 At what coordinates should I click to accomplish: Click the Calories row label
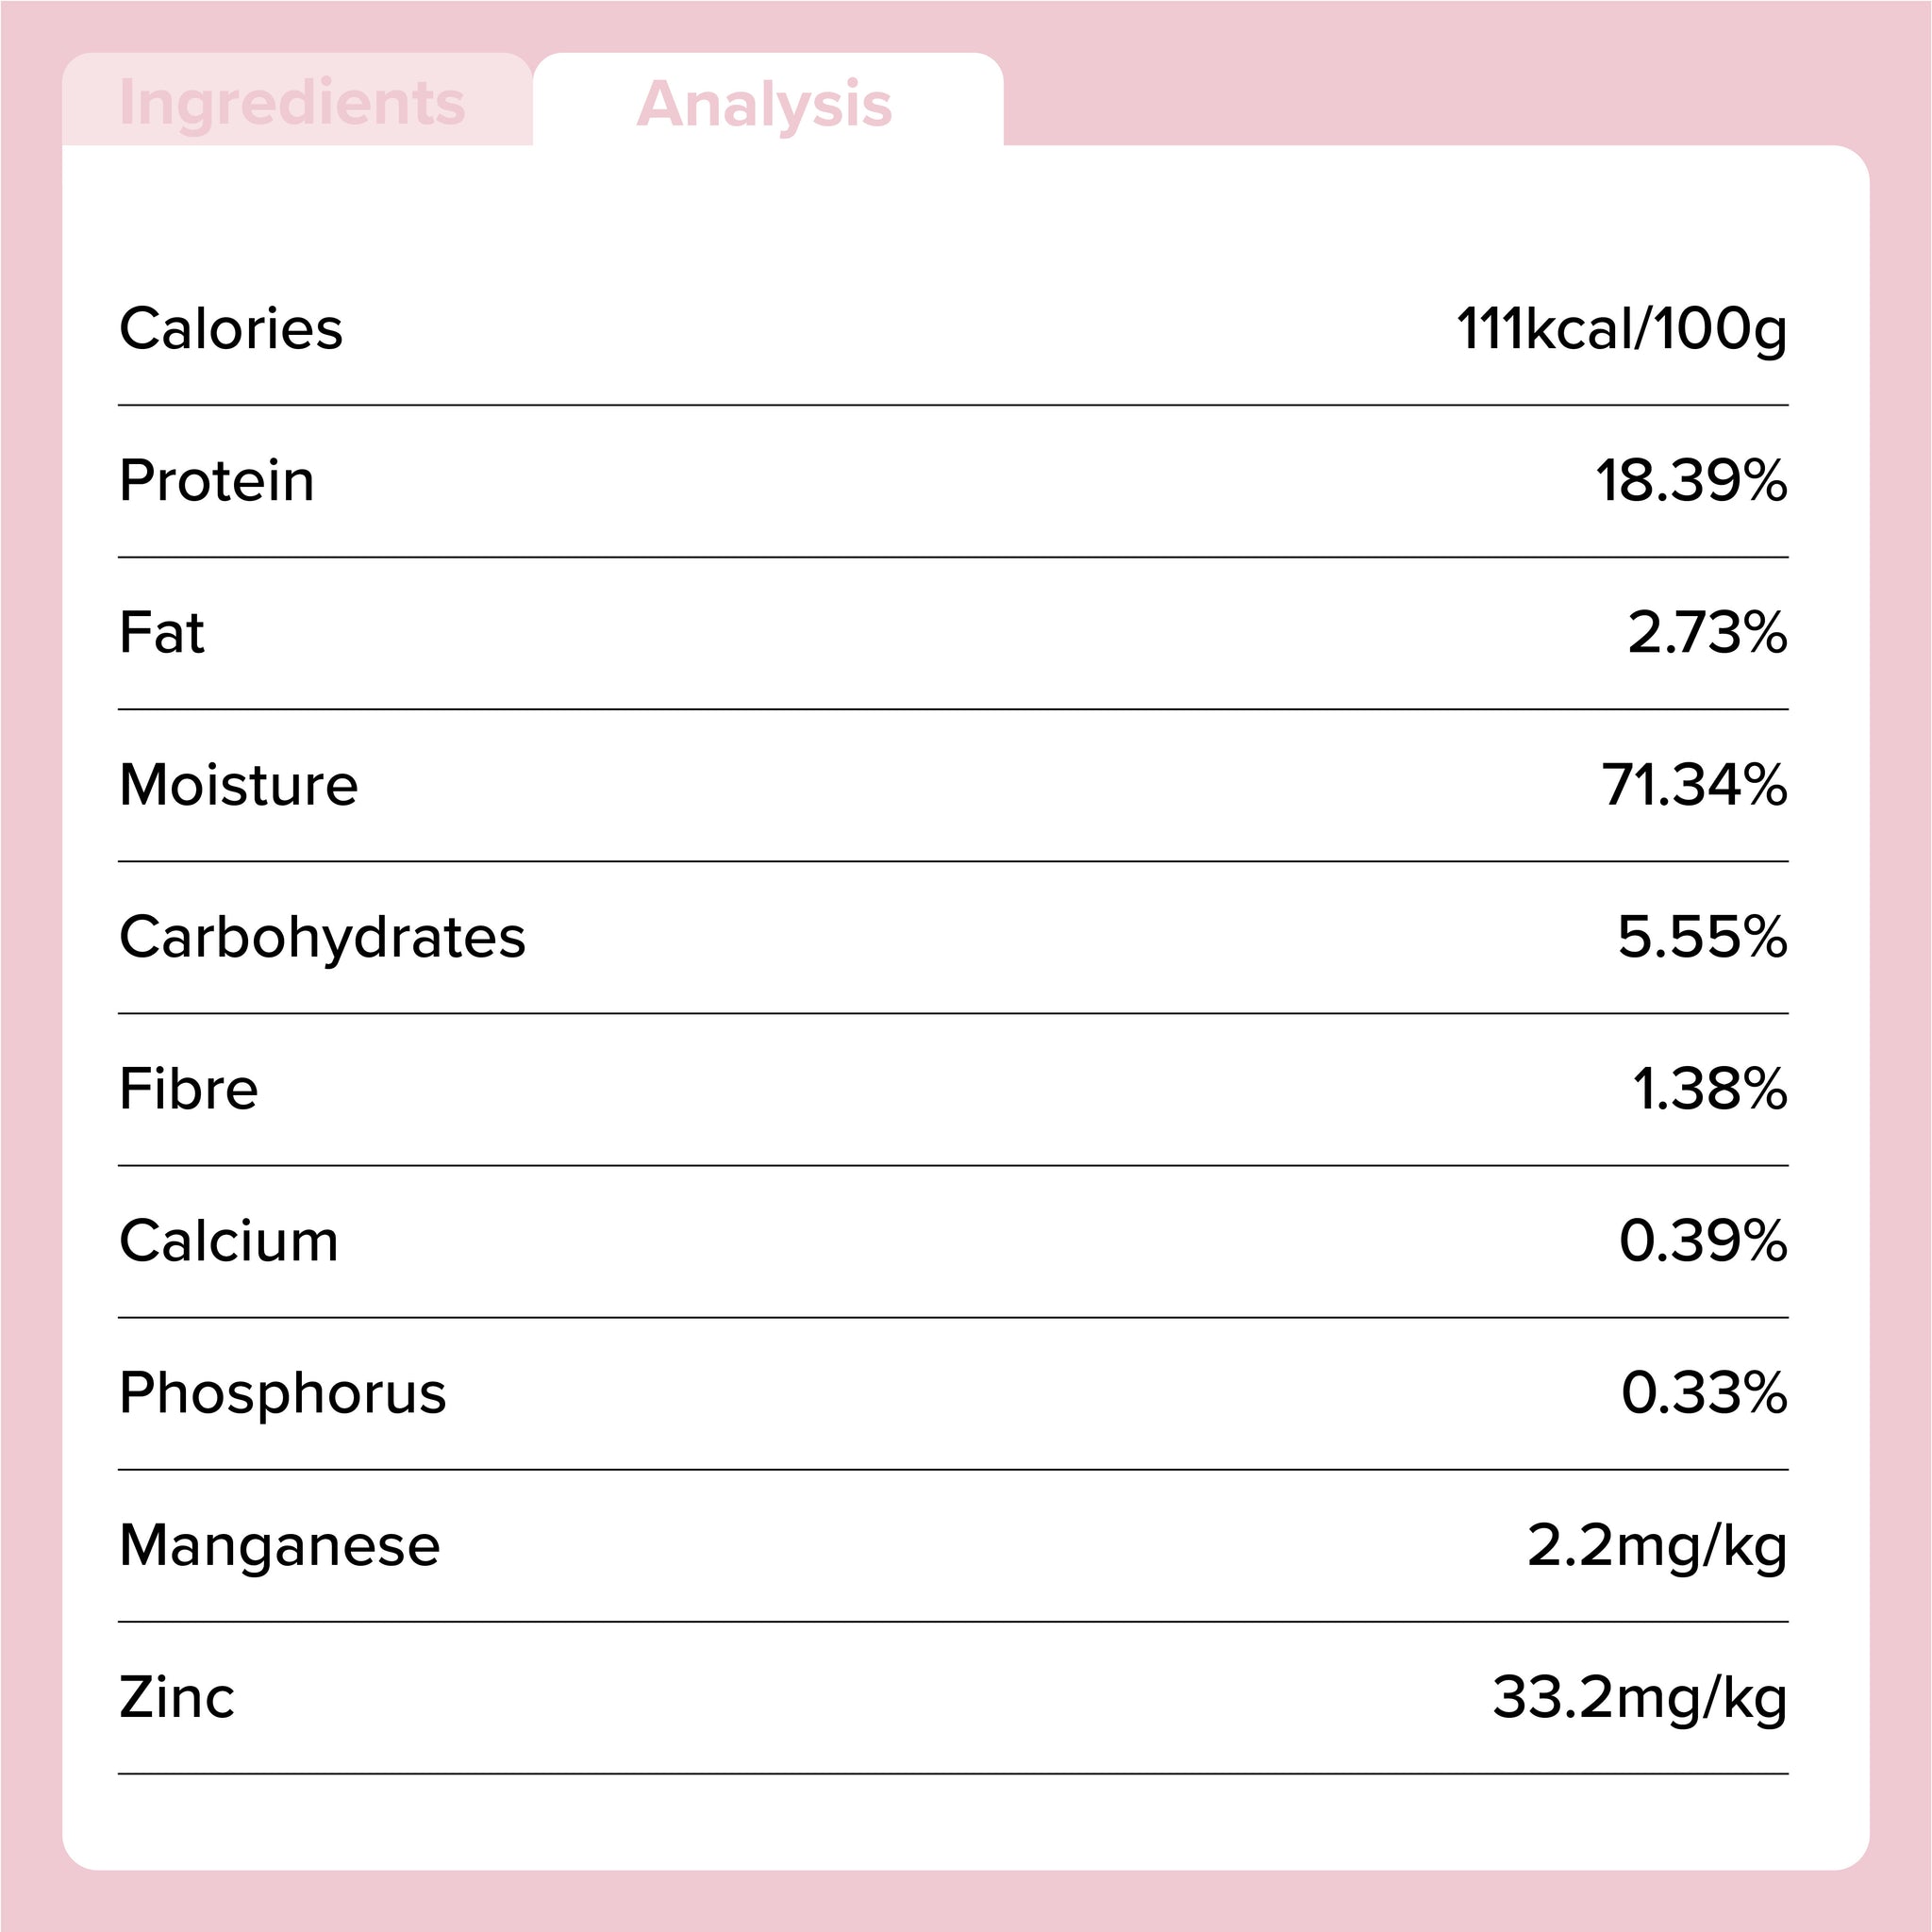tap(231, 329)
